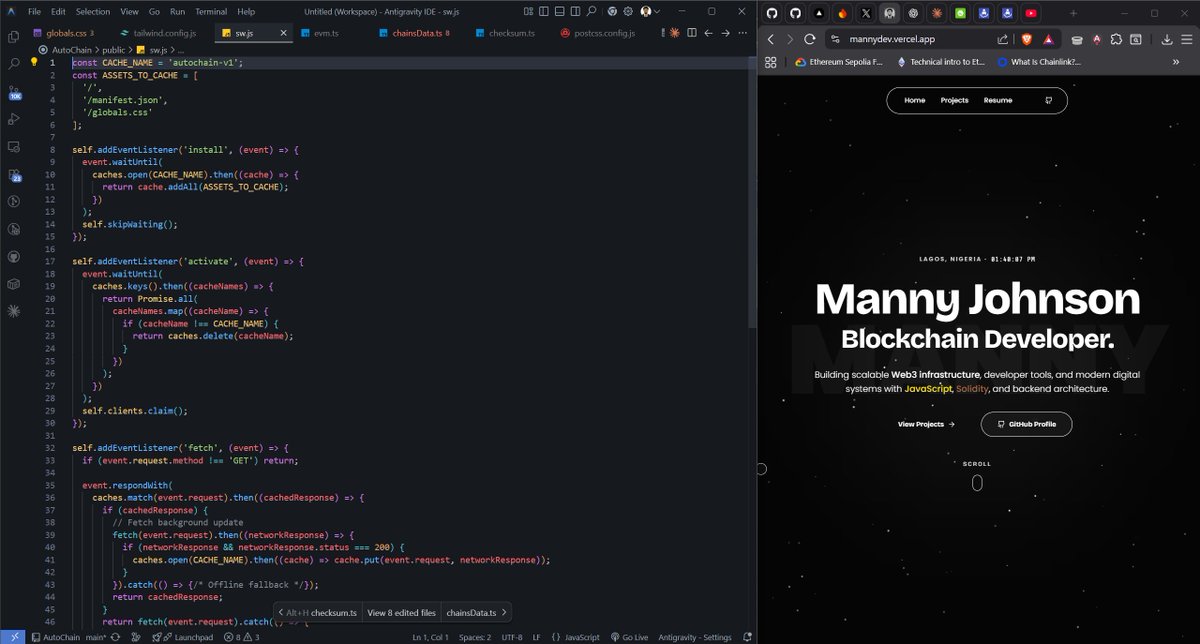This screenshot has width=1200, height=644.
Task: Open the Ethereum Sepolia bookmark
Action: 838,61
